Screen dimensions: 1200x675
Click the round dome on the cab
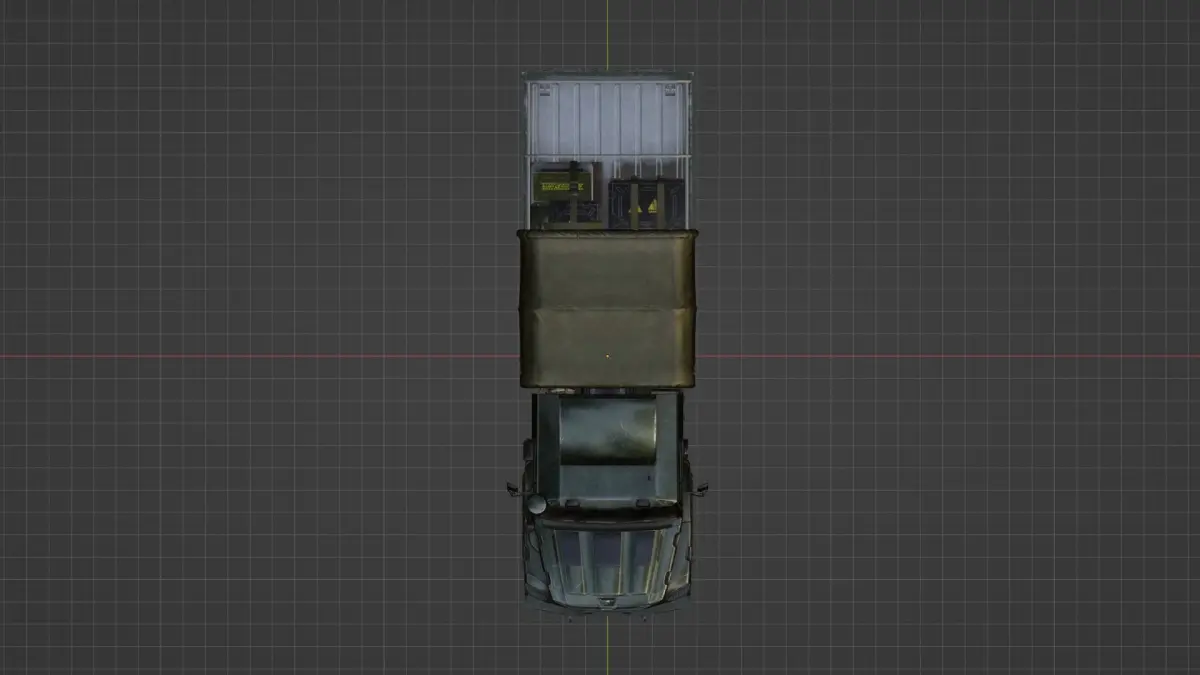click(x=537, y=504)
